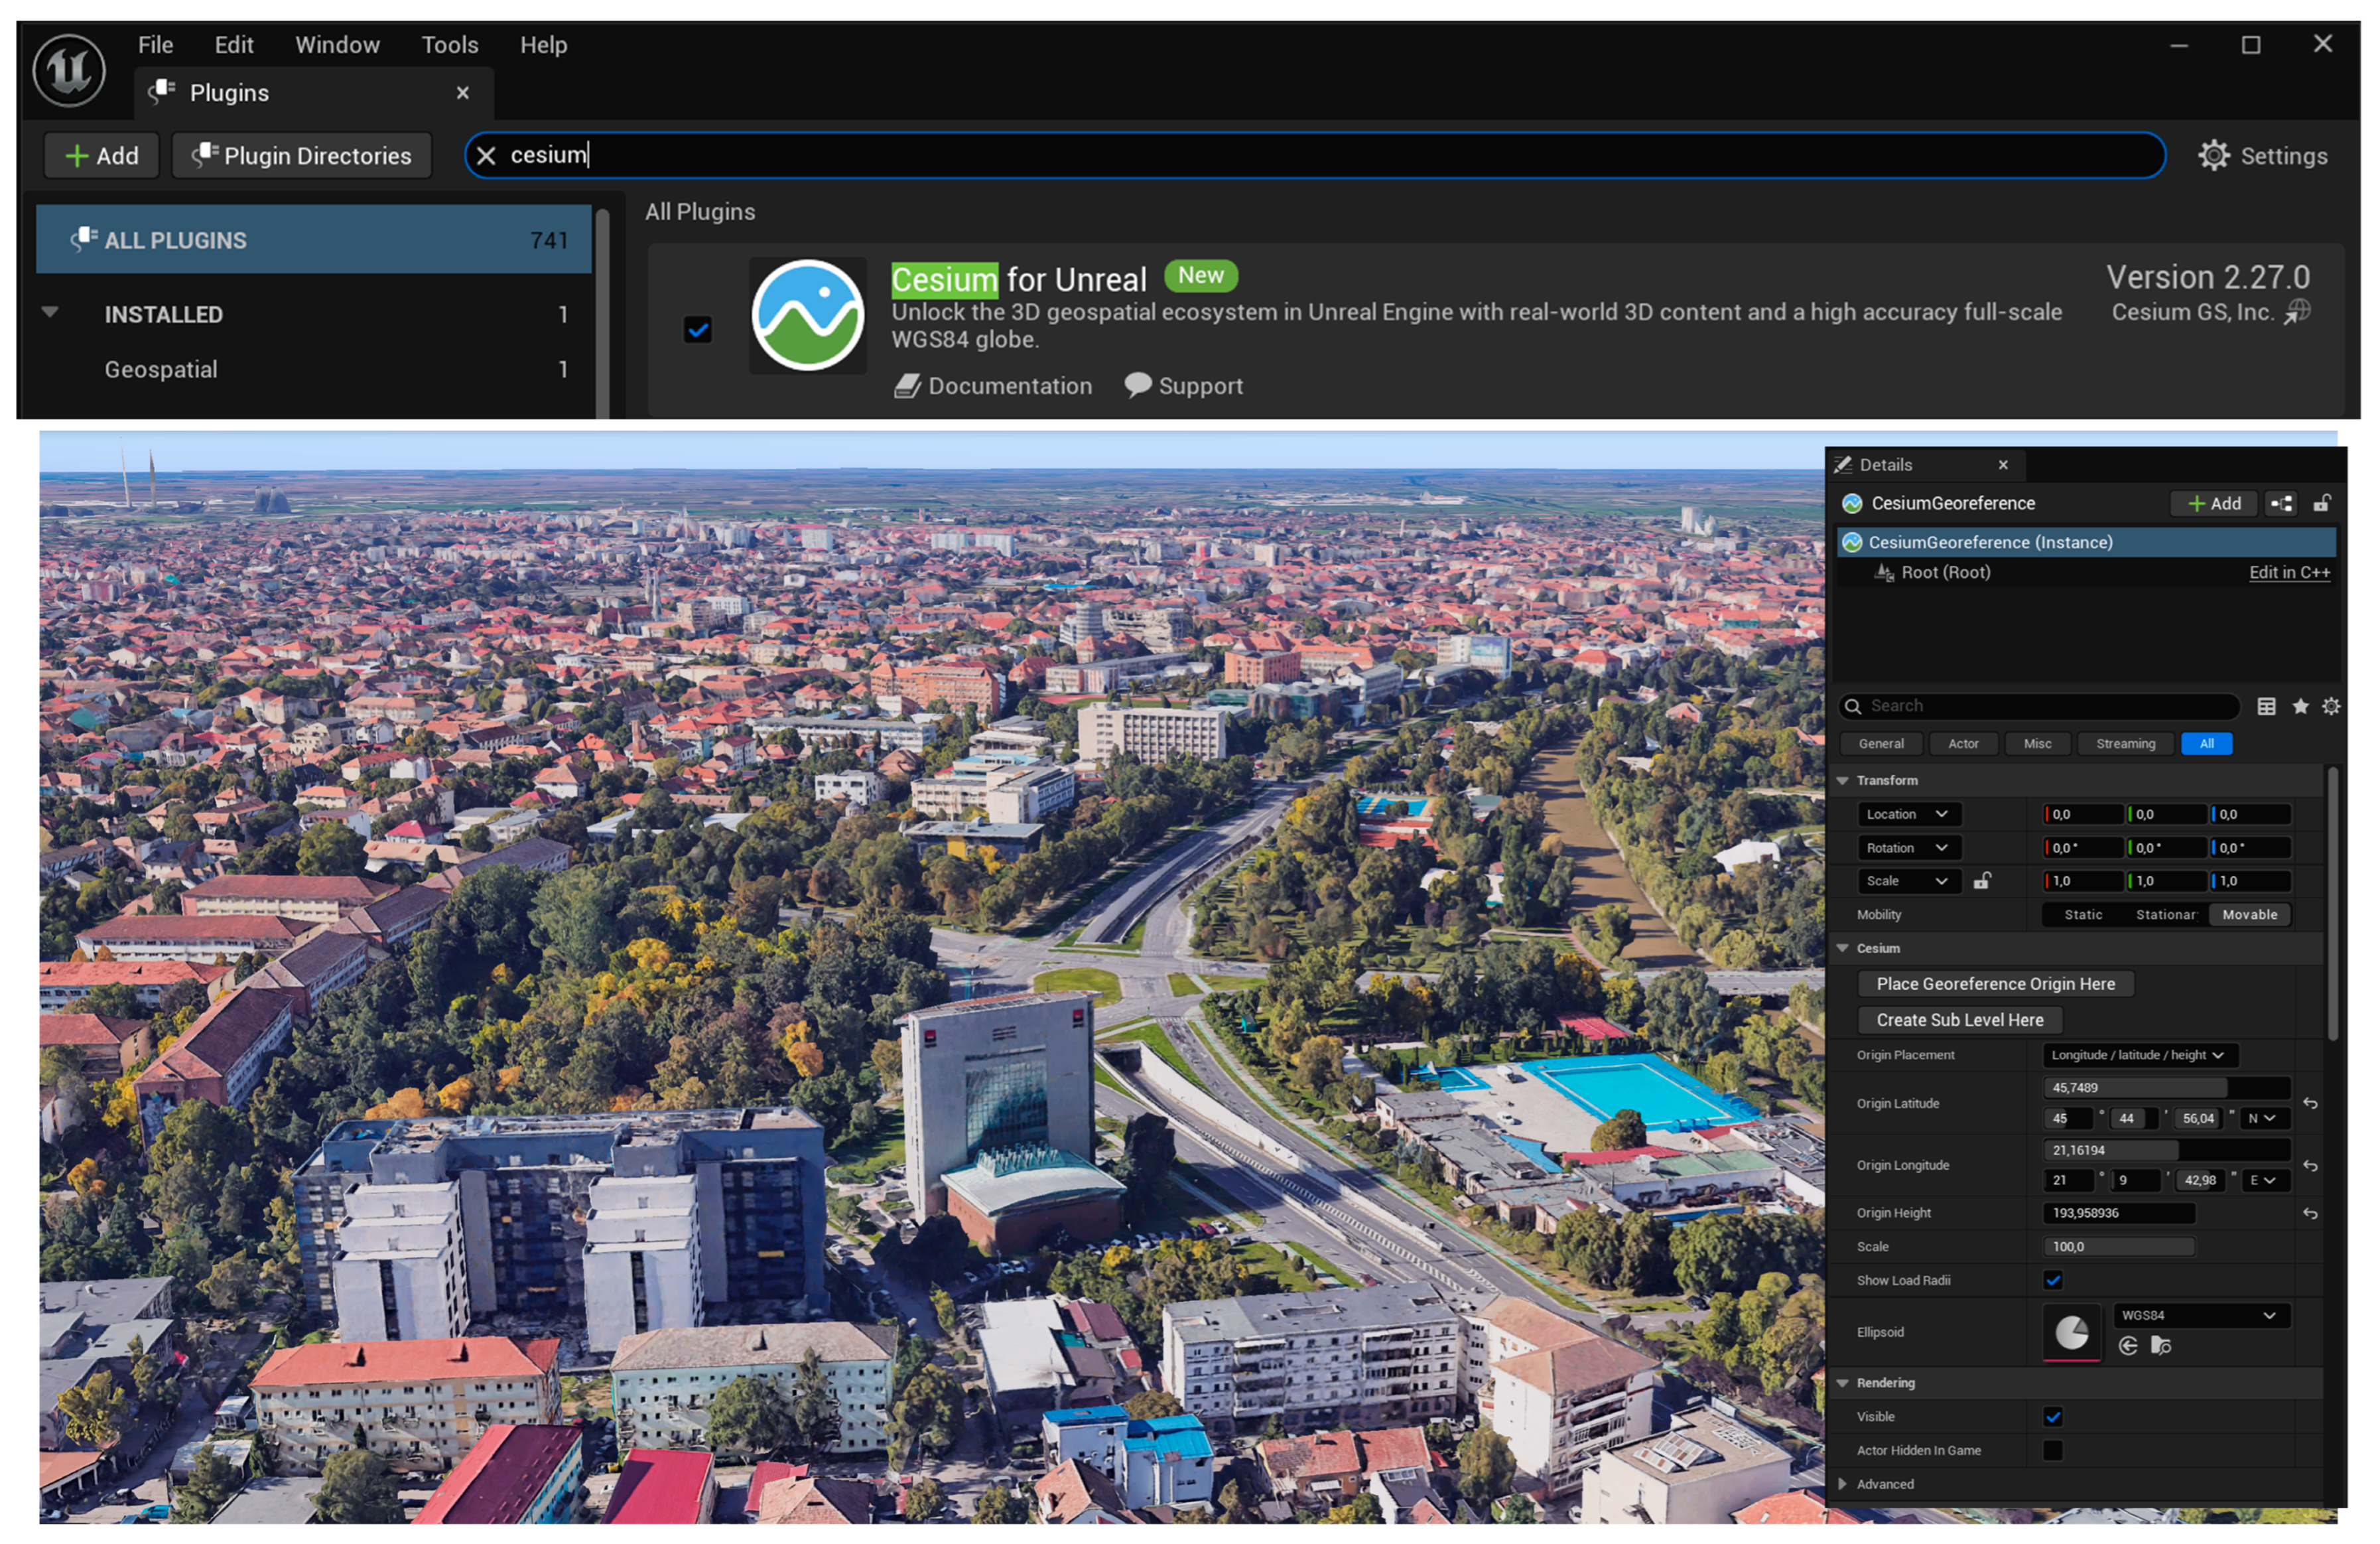
Task: Click the Unreal Engine logo icon
Action: [69, 70]
